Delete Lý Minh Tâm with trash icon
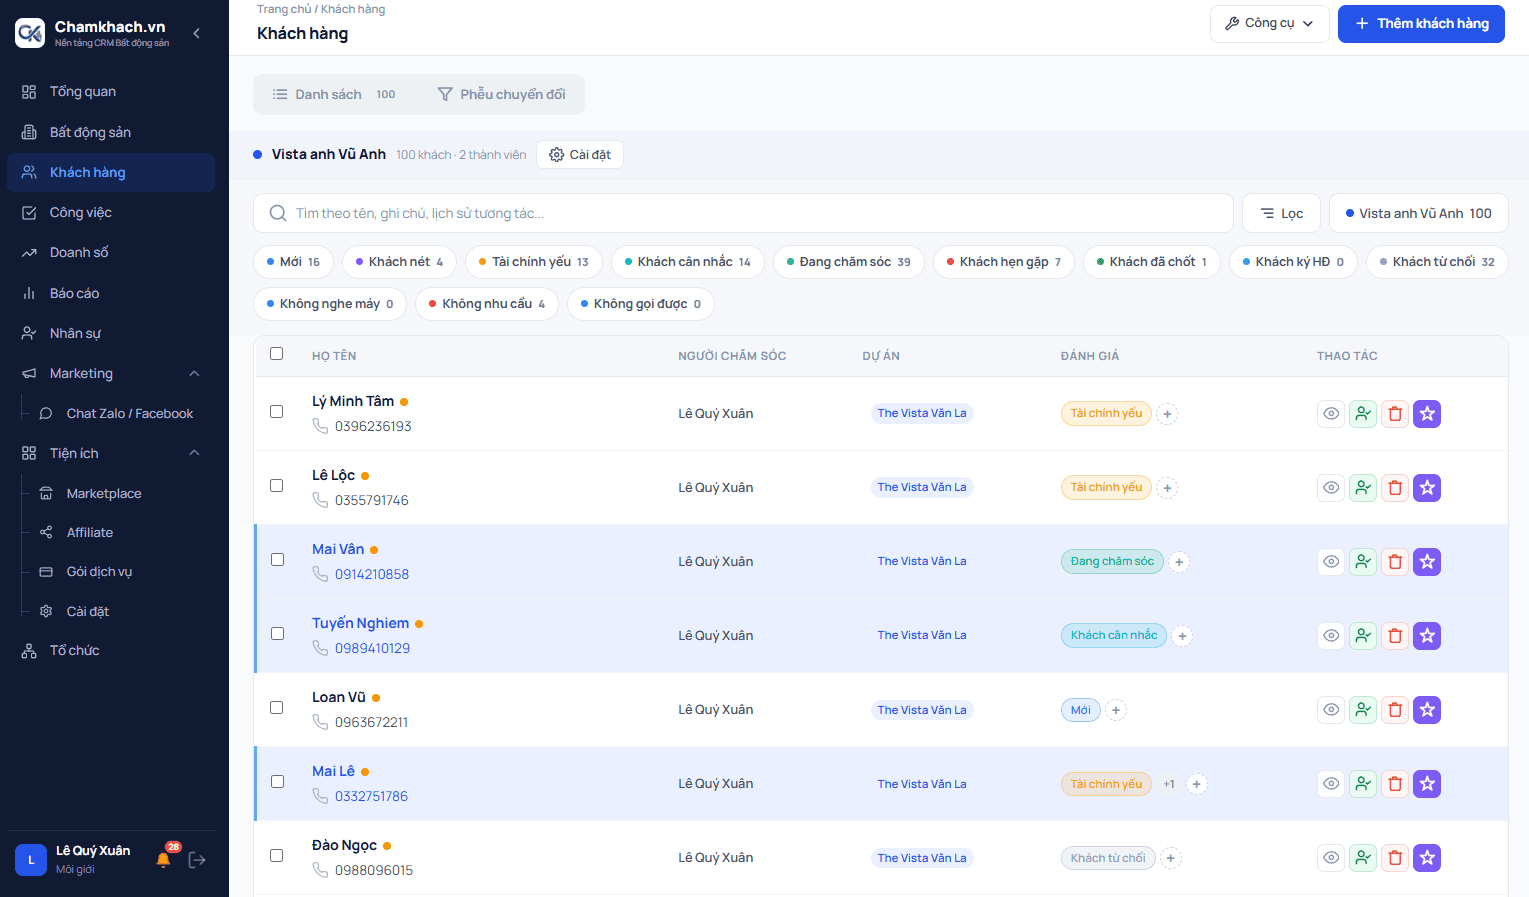1529x897 pixels. coord(1395,414)
